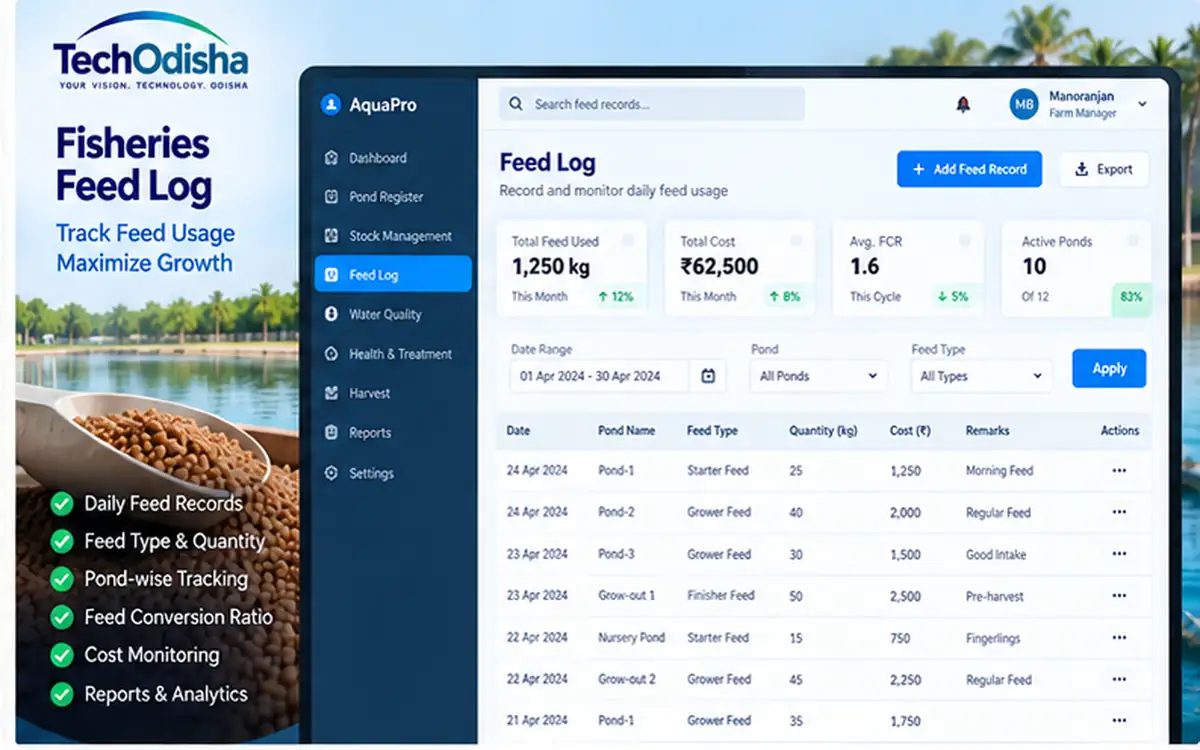Click the Finisher Feed cell
The height and width of the screenshot is (750, 1200).
tap(721, 595)
